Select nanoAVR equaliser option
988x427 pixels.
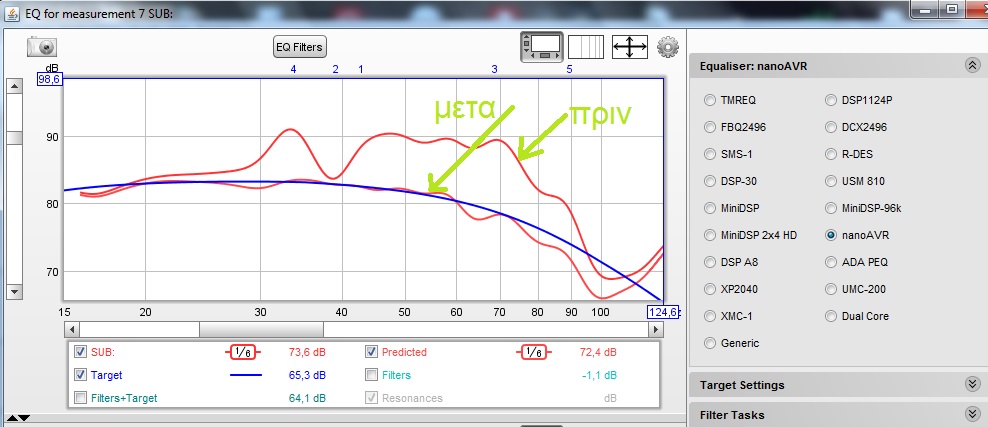[x=831, y=236]
